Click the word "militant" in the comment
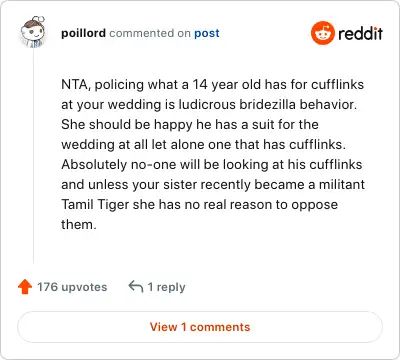Viewport: 400px width, 360px height. pos(342,184)
